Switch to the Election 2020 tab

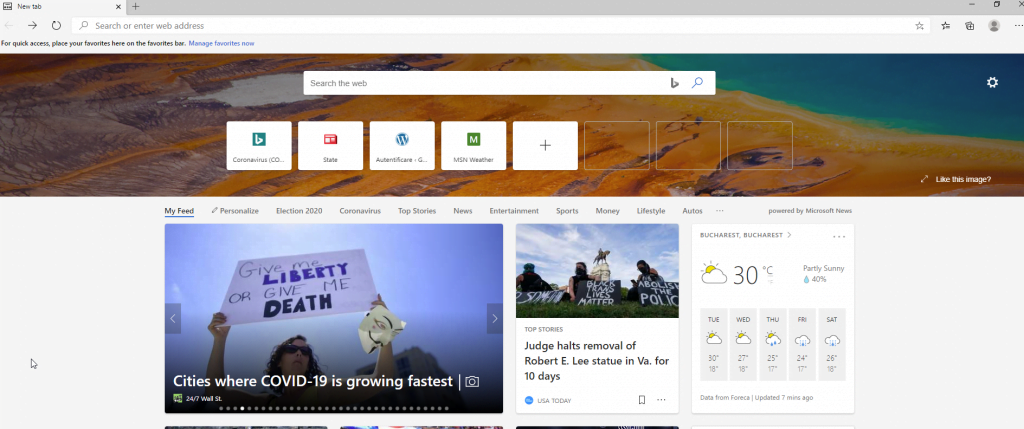[x=299, y=211]
